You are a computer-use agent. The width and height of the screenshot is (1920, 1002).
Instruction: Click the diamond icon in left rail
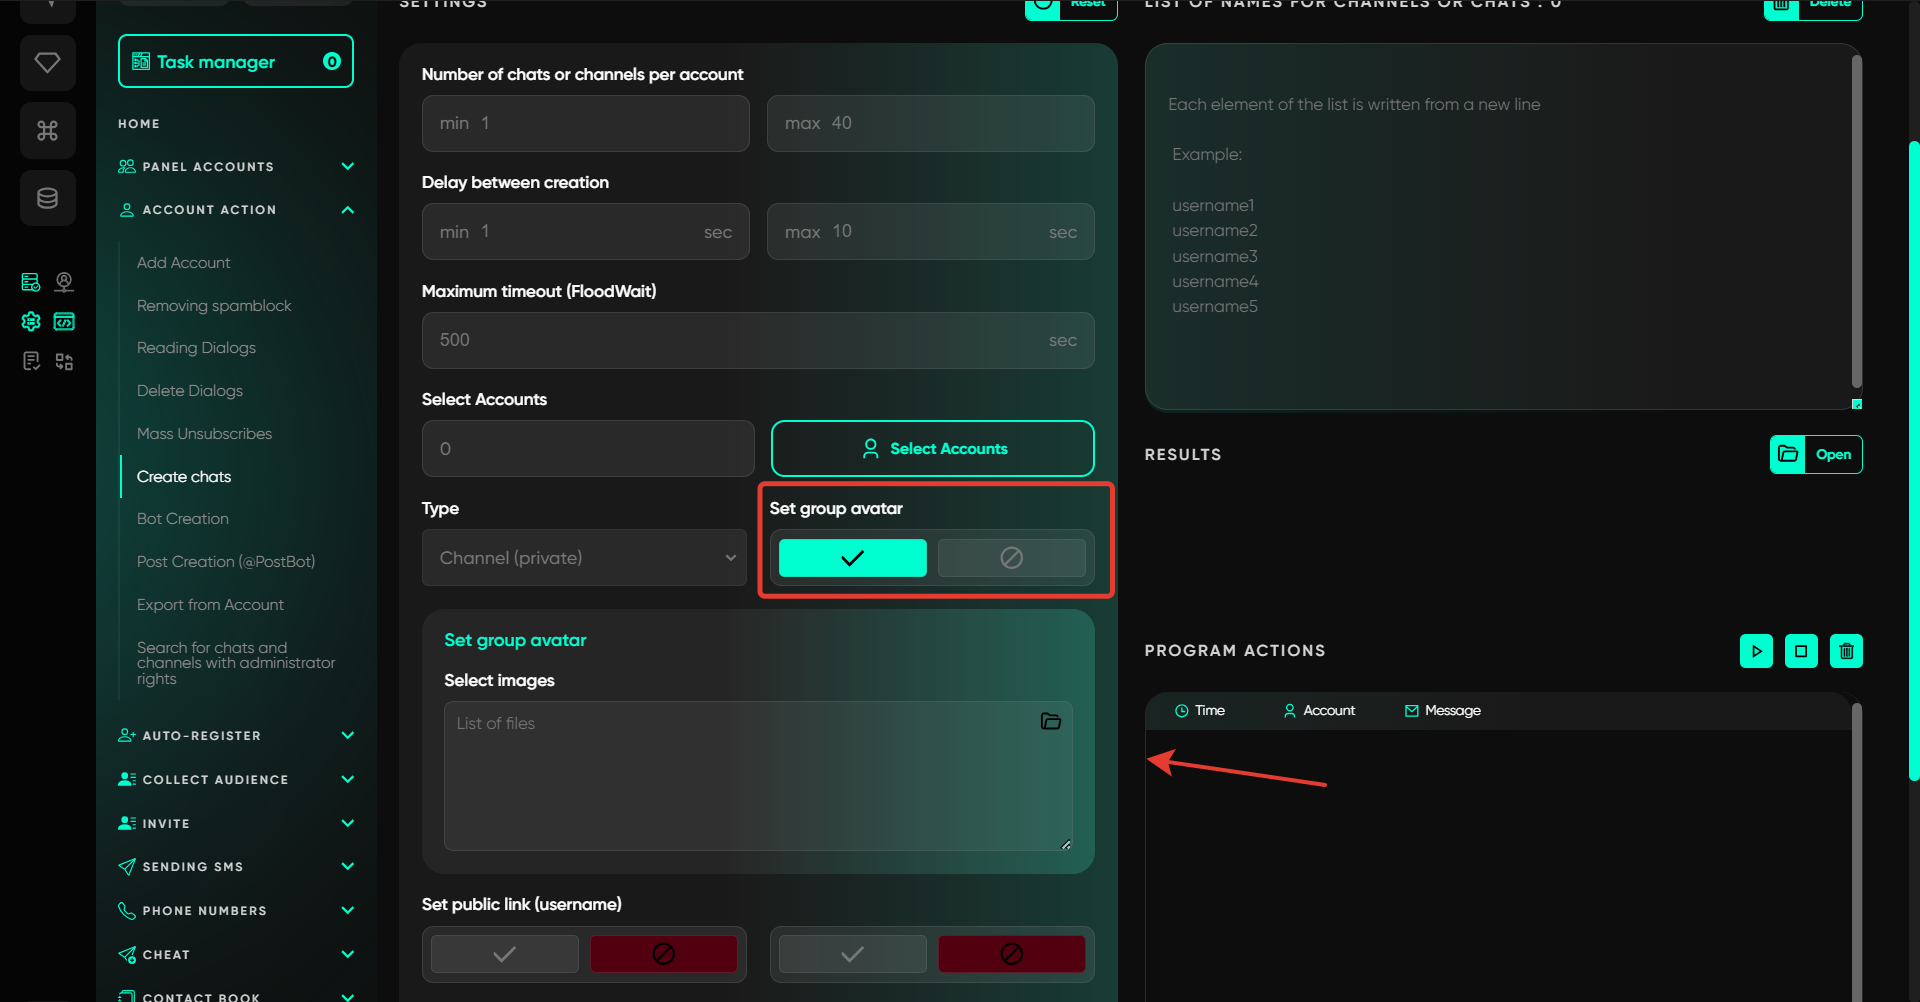pyautogui.click(x=47, y=63)
